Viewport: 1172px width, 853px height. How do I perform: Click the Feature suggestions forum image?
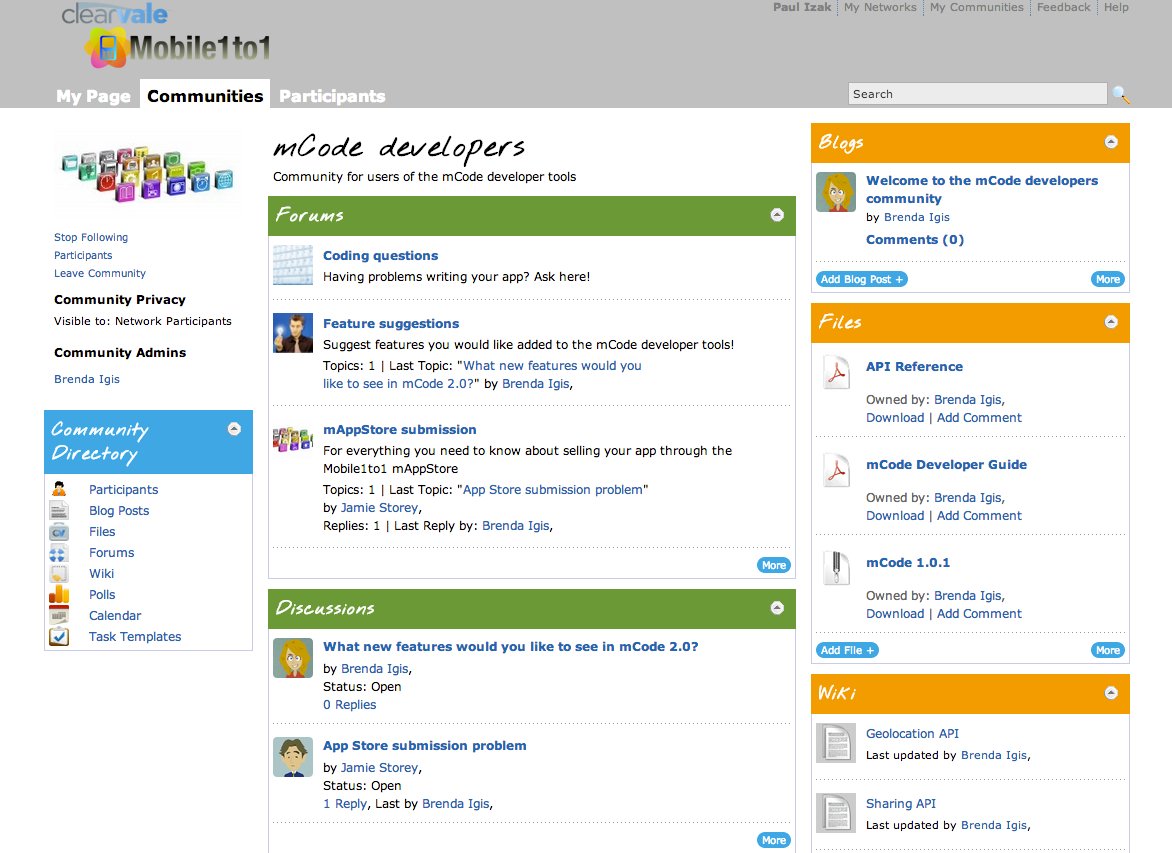tap(293, 333)
